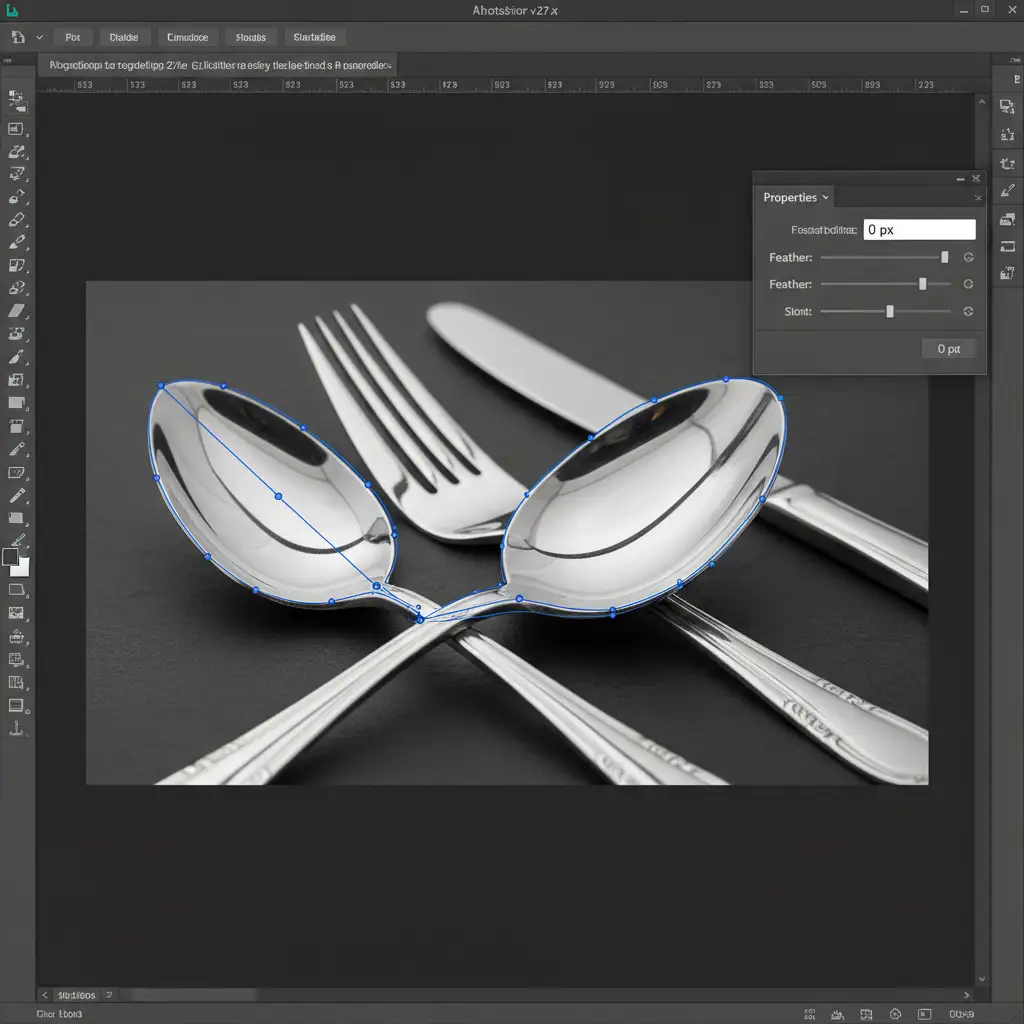The image size is (1024, 1024).
Task: Click reset icon beside the Slont slider
Action: 968,312
